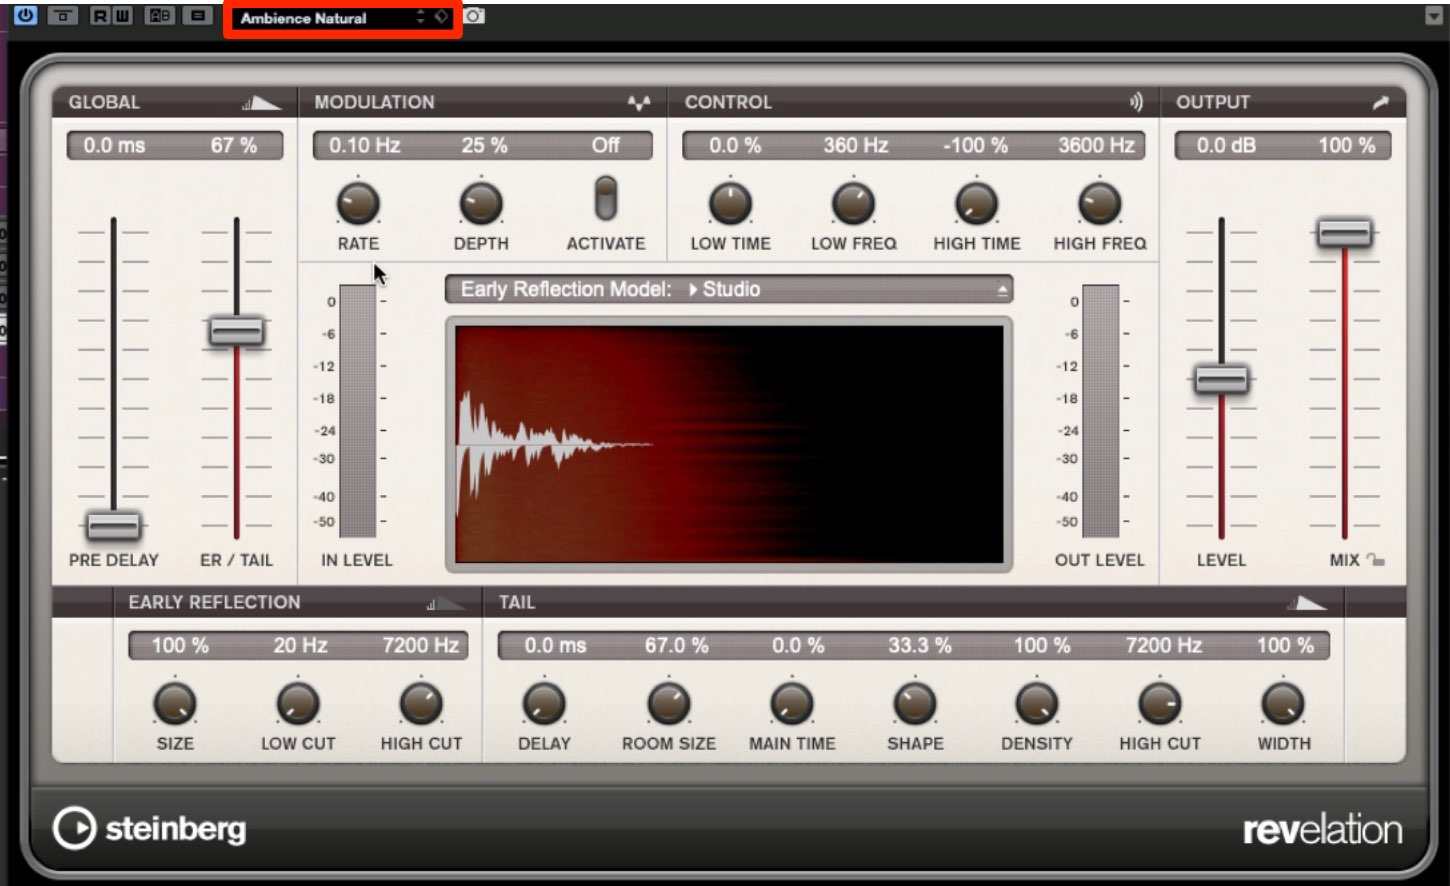The image size is (1450, 886).
Task: Click the Control section speaker icon
Action: click(1136, 102)
